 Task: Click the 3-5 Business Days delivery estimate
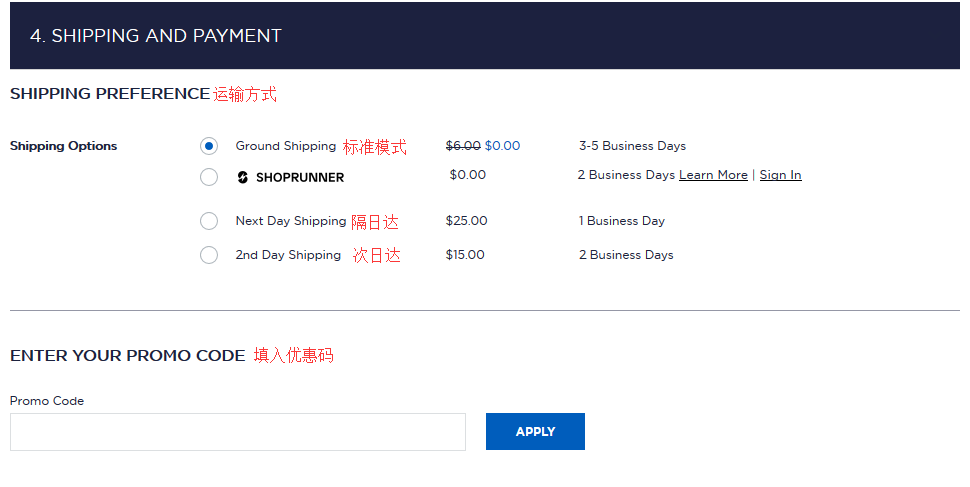click(x=632, y=146)
